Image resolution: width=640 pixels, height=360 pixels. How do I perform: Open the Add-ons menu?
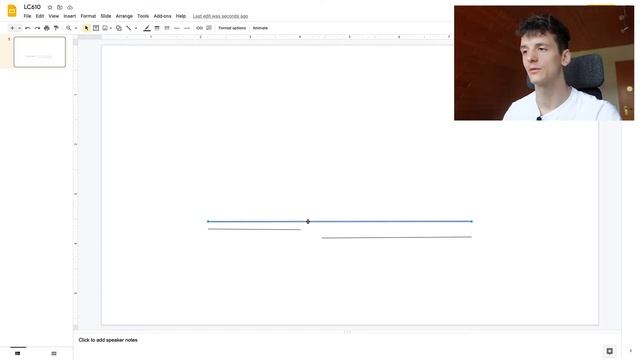162,16
